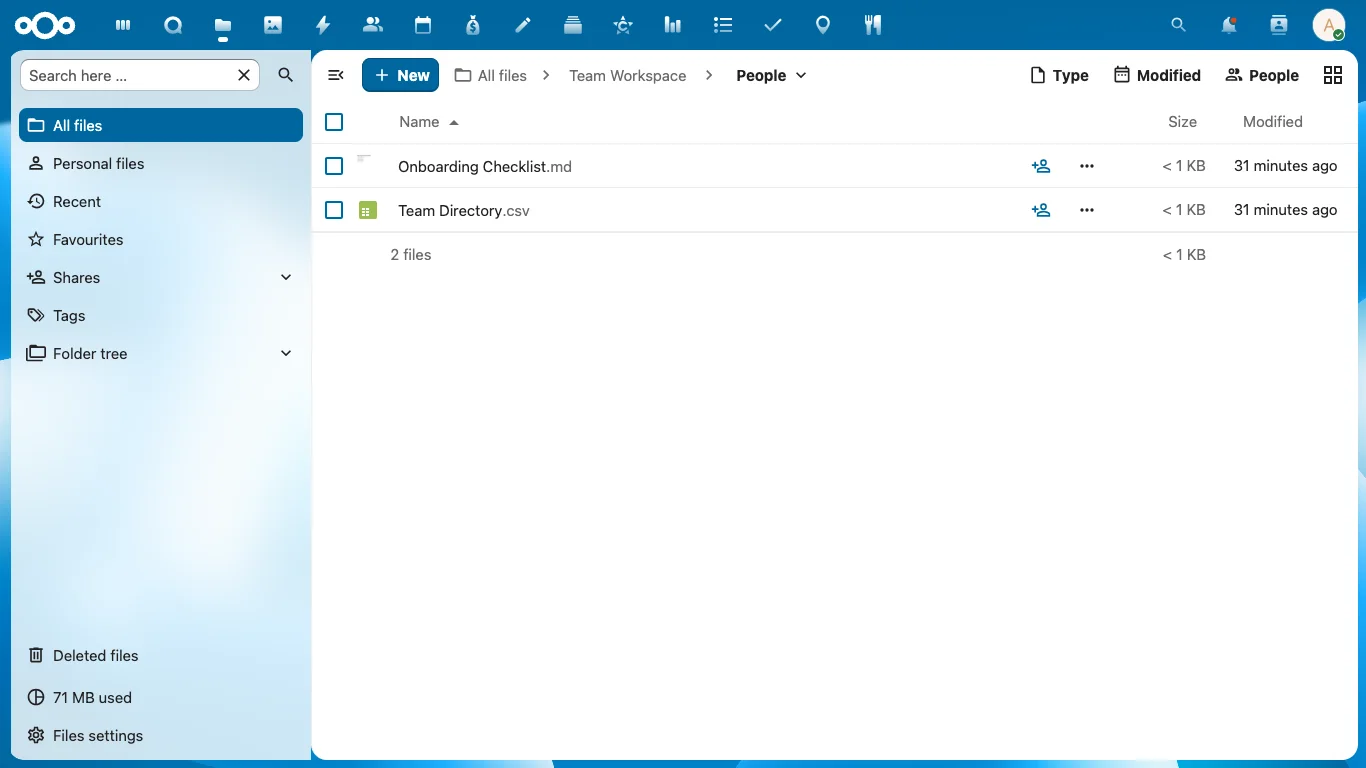Open the star-shaped app icon
The width and height of the screenshot is (1366, 768).
[x=623, y=25]
